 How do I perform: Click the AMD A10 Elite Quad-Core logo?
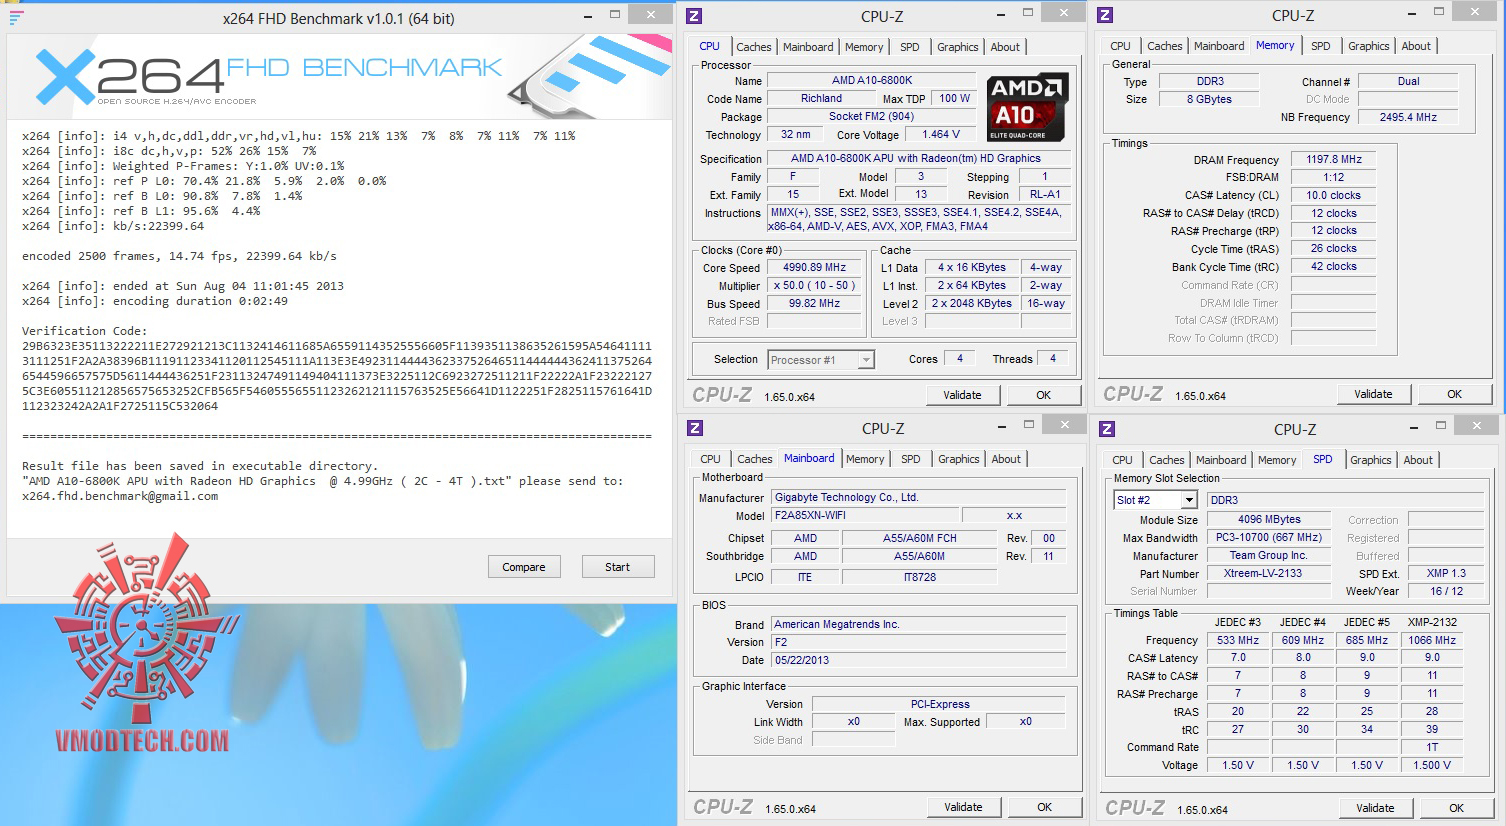[x=1028, y=107]
